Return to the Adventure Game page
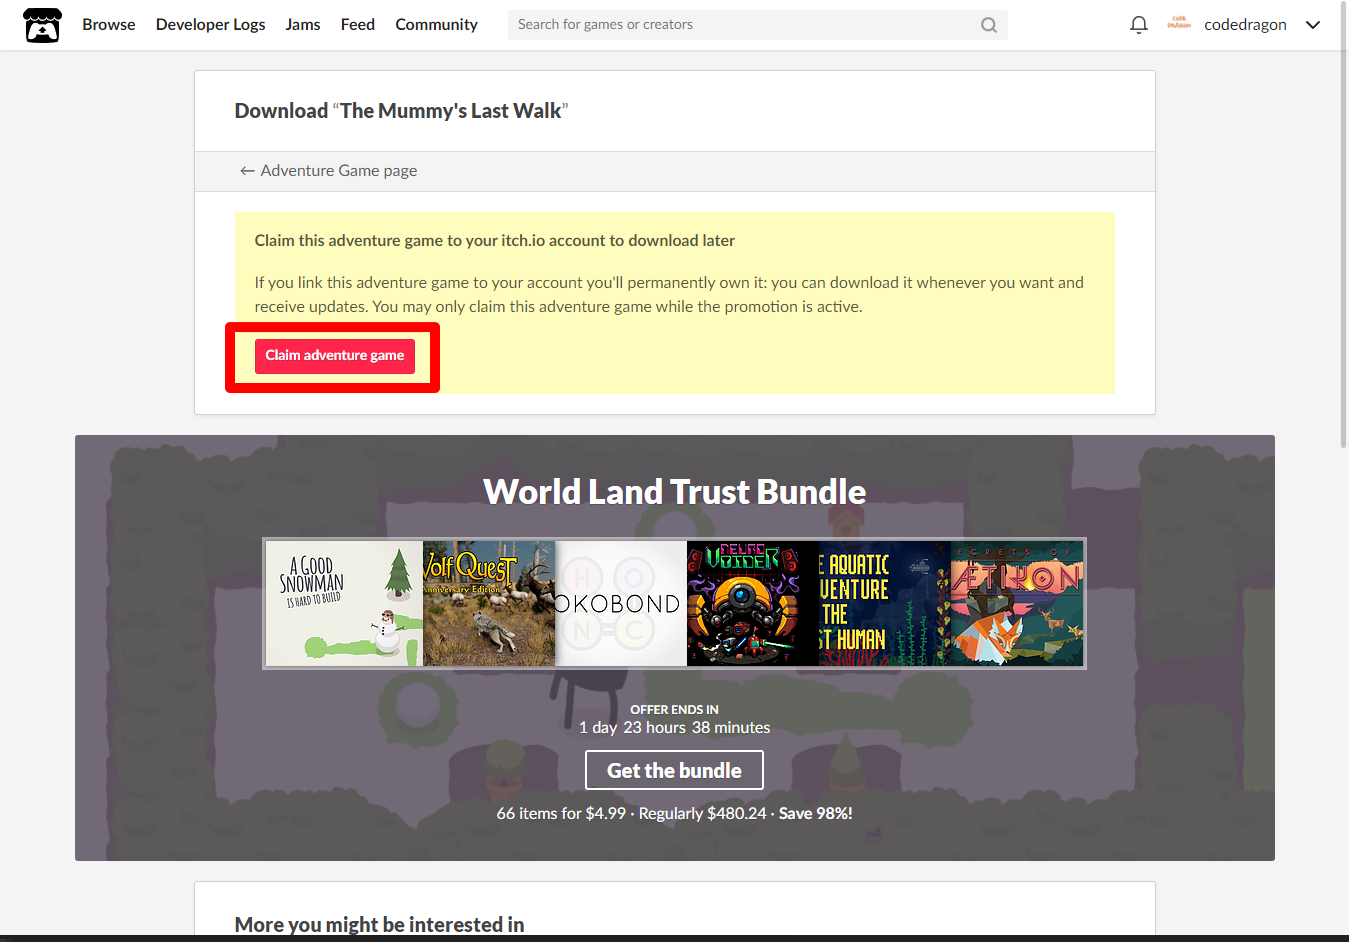This screenshot has width=1349, height=942. [328, 171]
